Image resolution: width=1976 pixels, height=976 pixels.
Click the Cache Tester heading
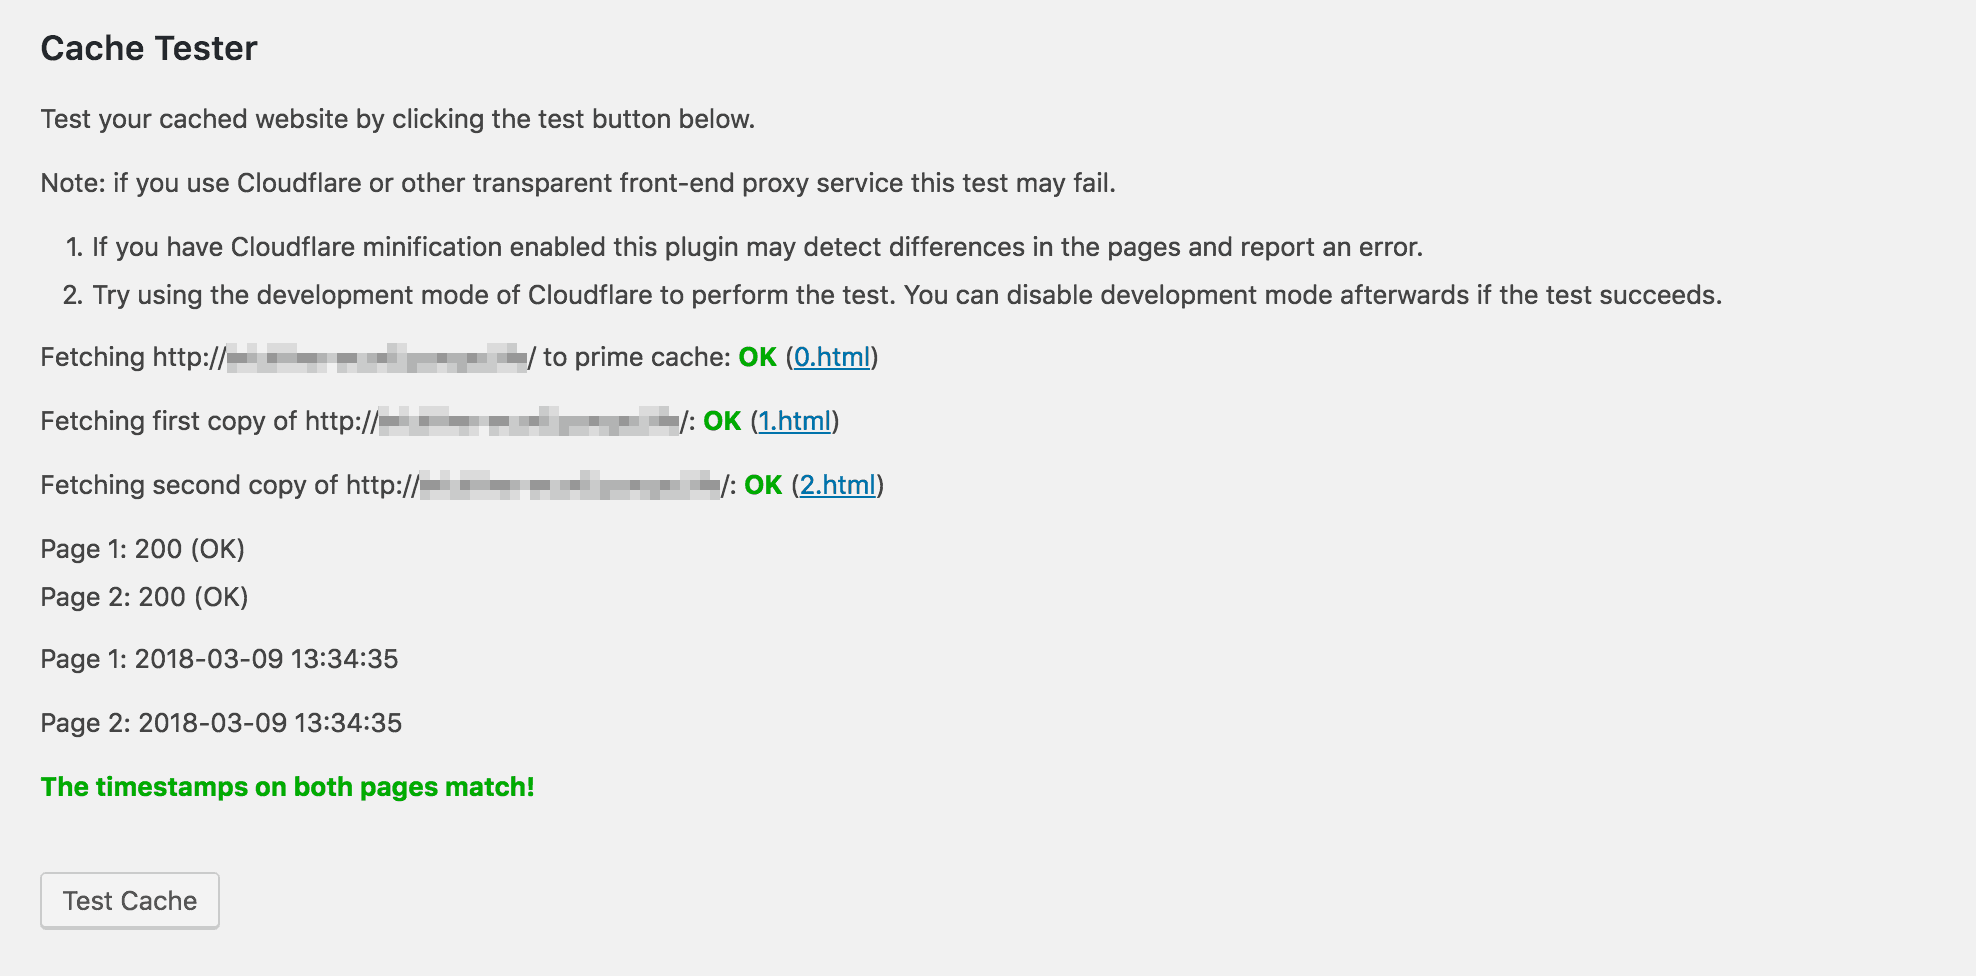(x=149, y=48)
